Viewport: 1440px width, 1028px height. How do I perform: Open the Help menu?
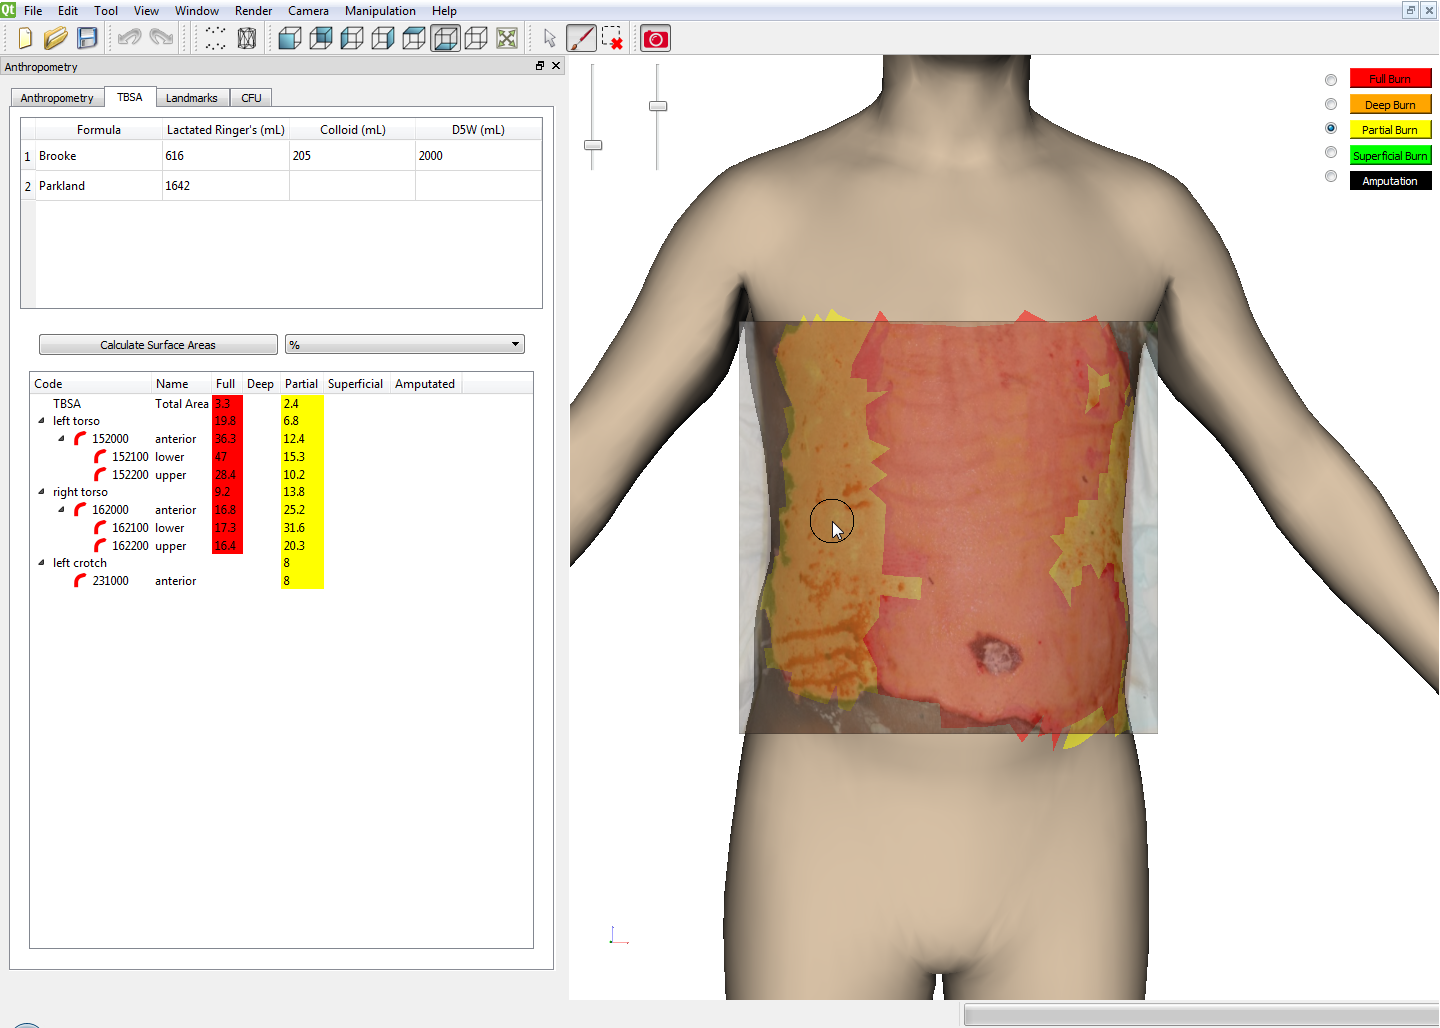pos(444,11)
